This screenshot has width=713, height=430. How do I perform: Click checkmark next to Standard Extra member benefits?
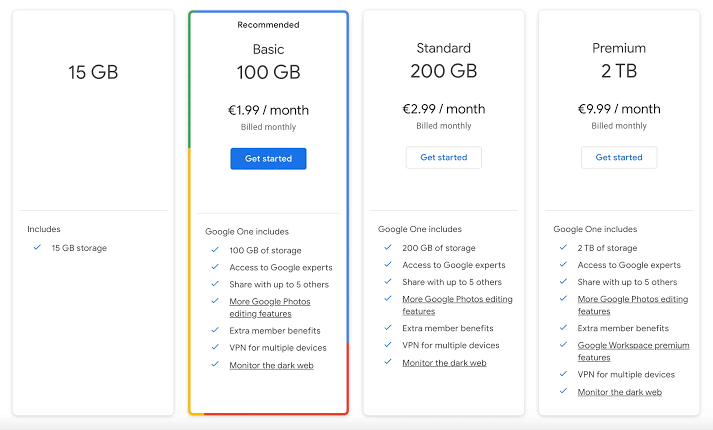click(388, 327)
